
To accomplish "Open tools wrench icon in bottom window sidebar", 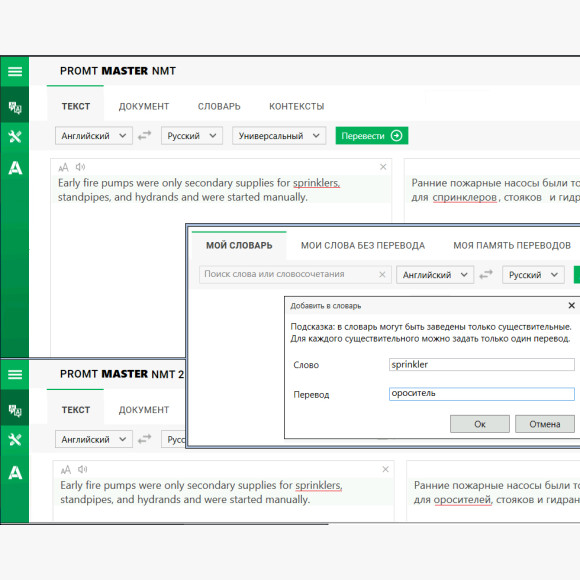I will [x=15, y=439].
